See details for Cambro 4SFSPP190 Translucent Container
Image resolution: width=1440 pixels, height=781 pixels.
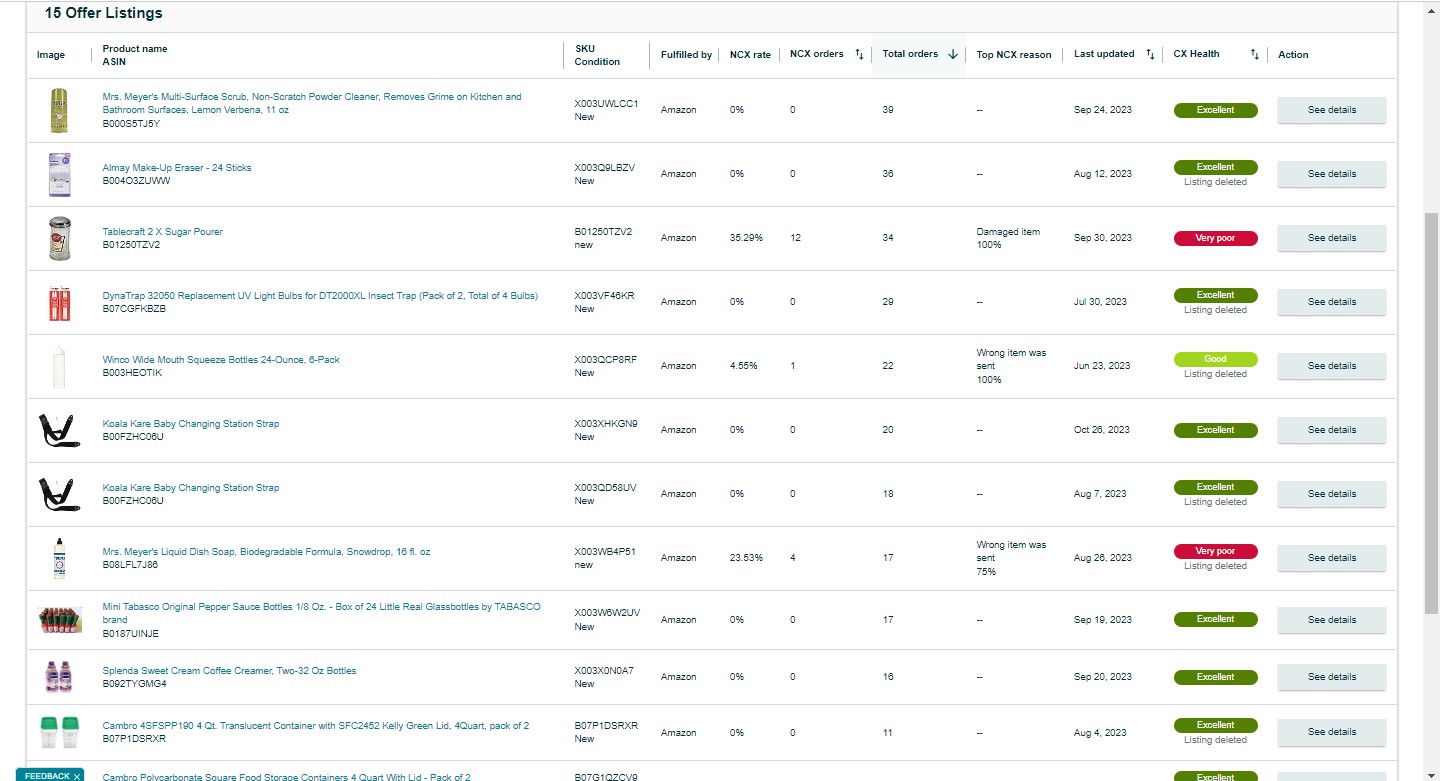[1332, 733]
